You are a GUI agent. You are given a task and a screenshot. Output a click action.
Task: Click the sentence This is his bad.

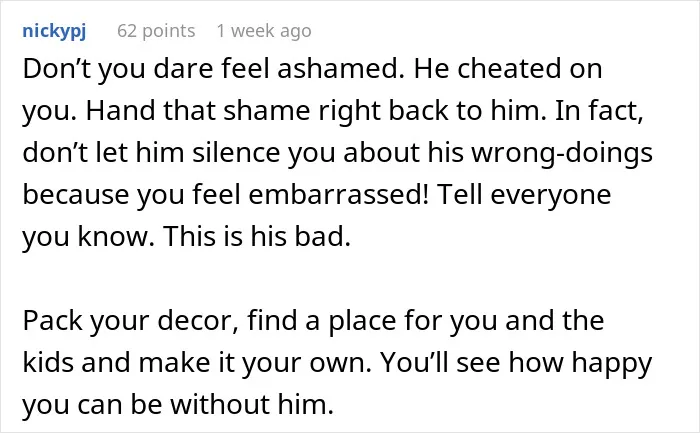(x=257, y=236)
